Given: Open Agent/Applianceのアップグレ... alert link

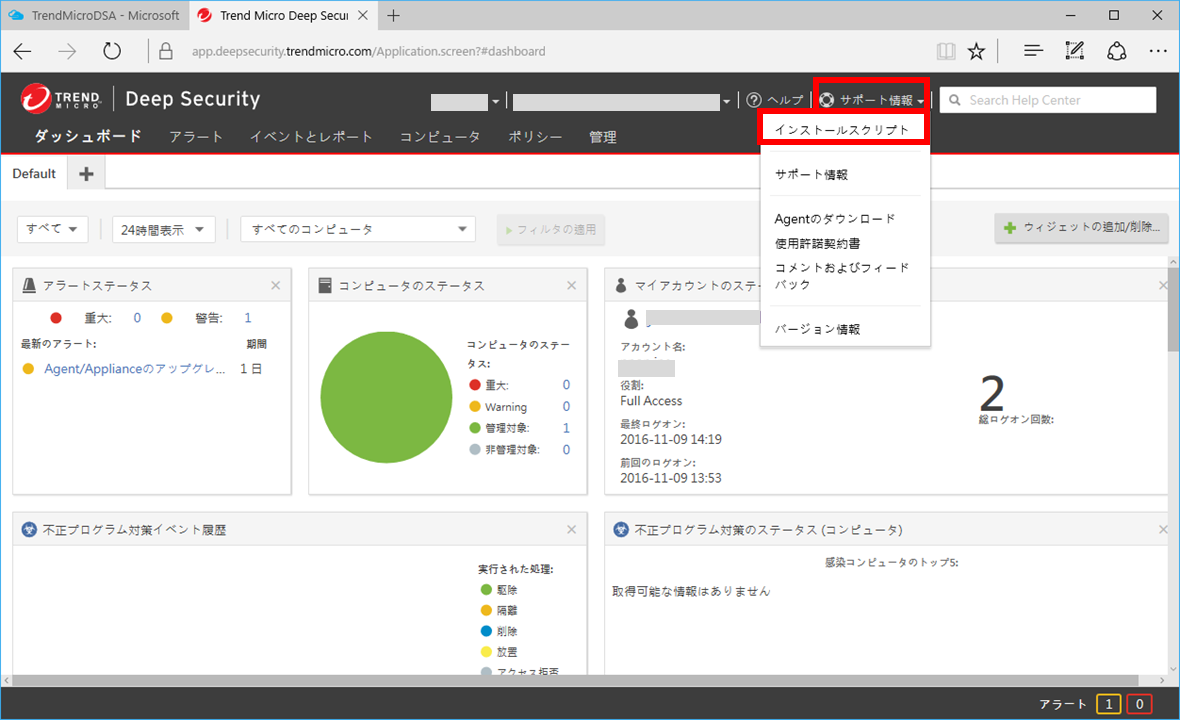Looking at the screenshot, I should (x=135, y=369).
